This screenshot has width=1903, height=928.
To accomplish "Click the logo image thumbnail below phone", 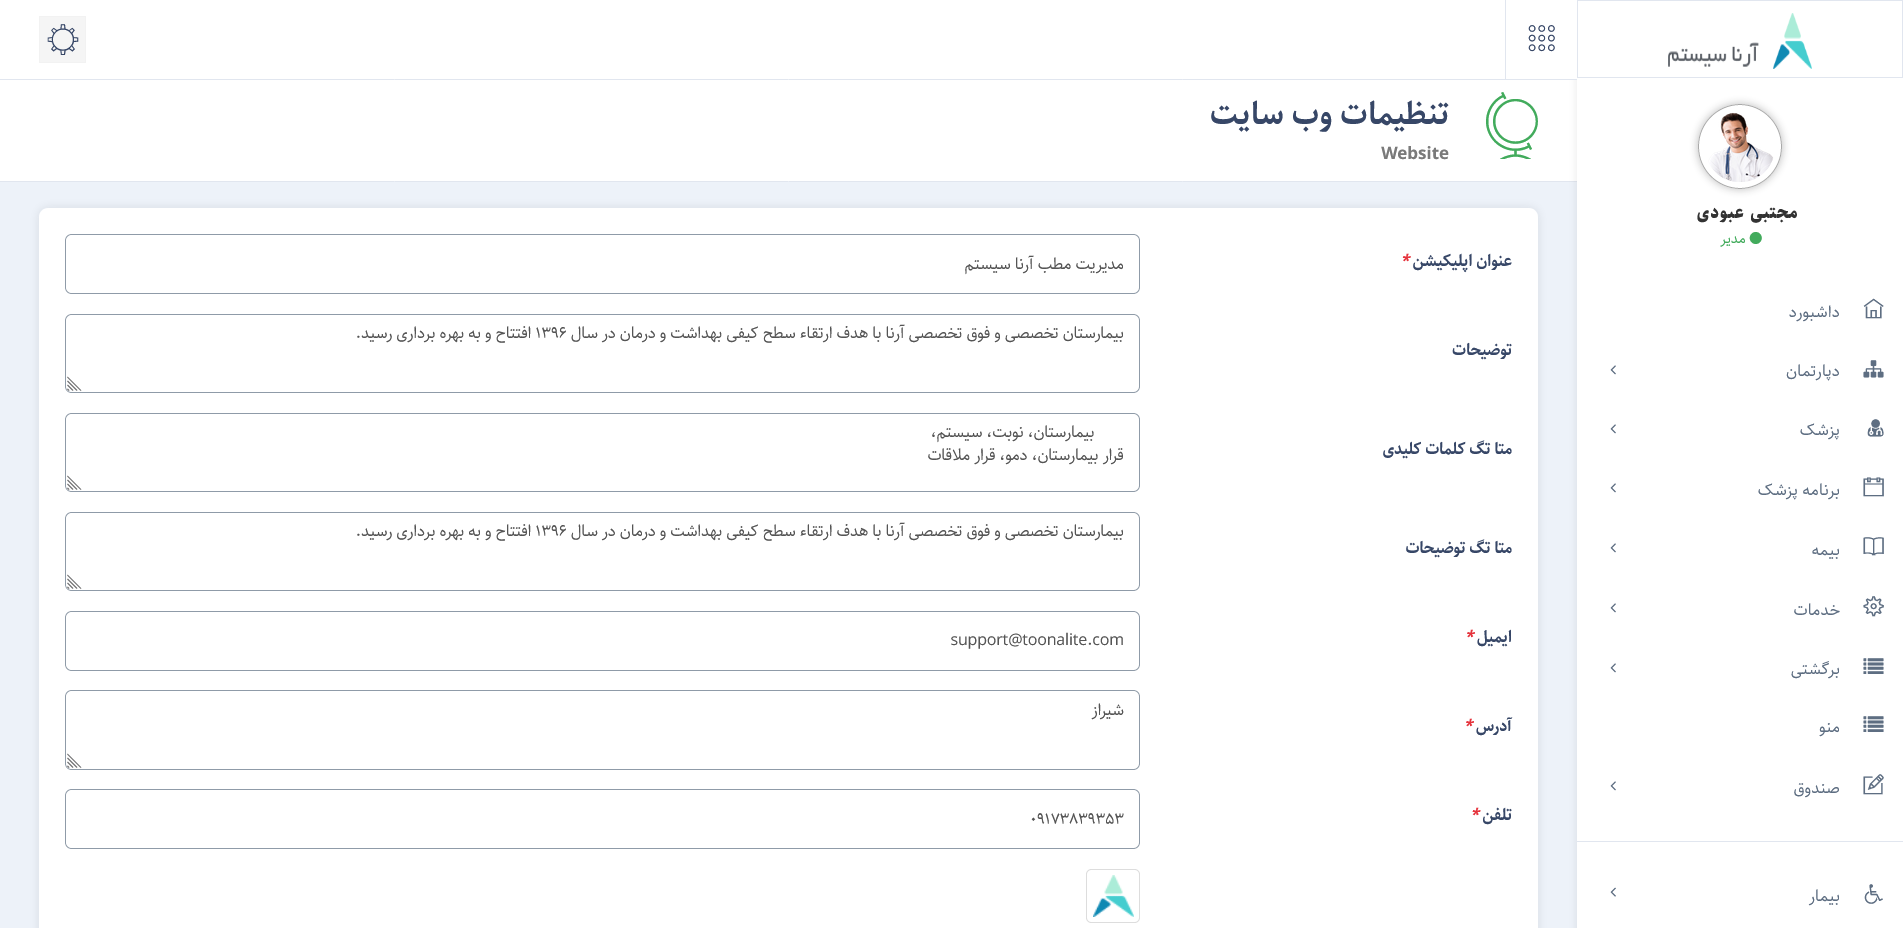I will point(1113,896).
